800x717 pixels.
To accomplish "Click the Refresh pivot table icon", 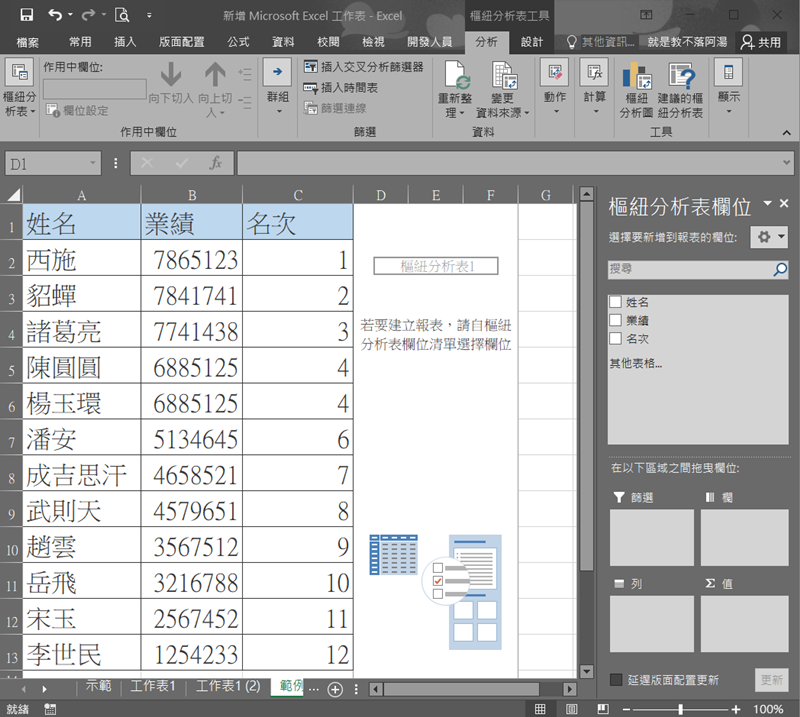I will tap(459, 77).
